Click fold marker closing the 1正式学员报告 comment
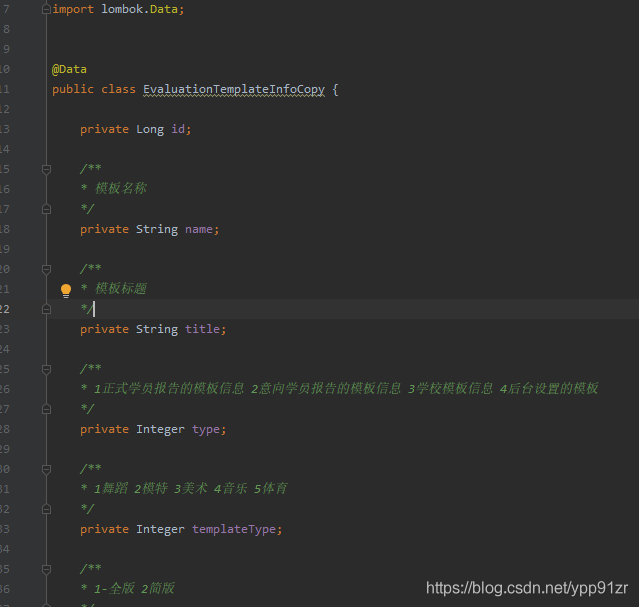 click(46, 409)
